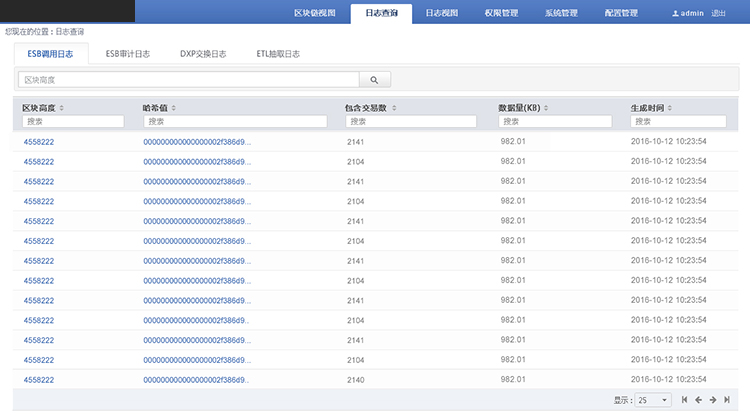
Task: Focus the 搜索 filter under 生成时间 column
Action: (678, 122)
